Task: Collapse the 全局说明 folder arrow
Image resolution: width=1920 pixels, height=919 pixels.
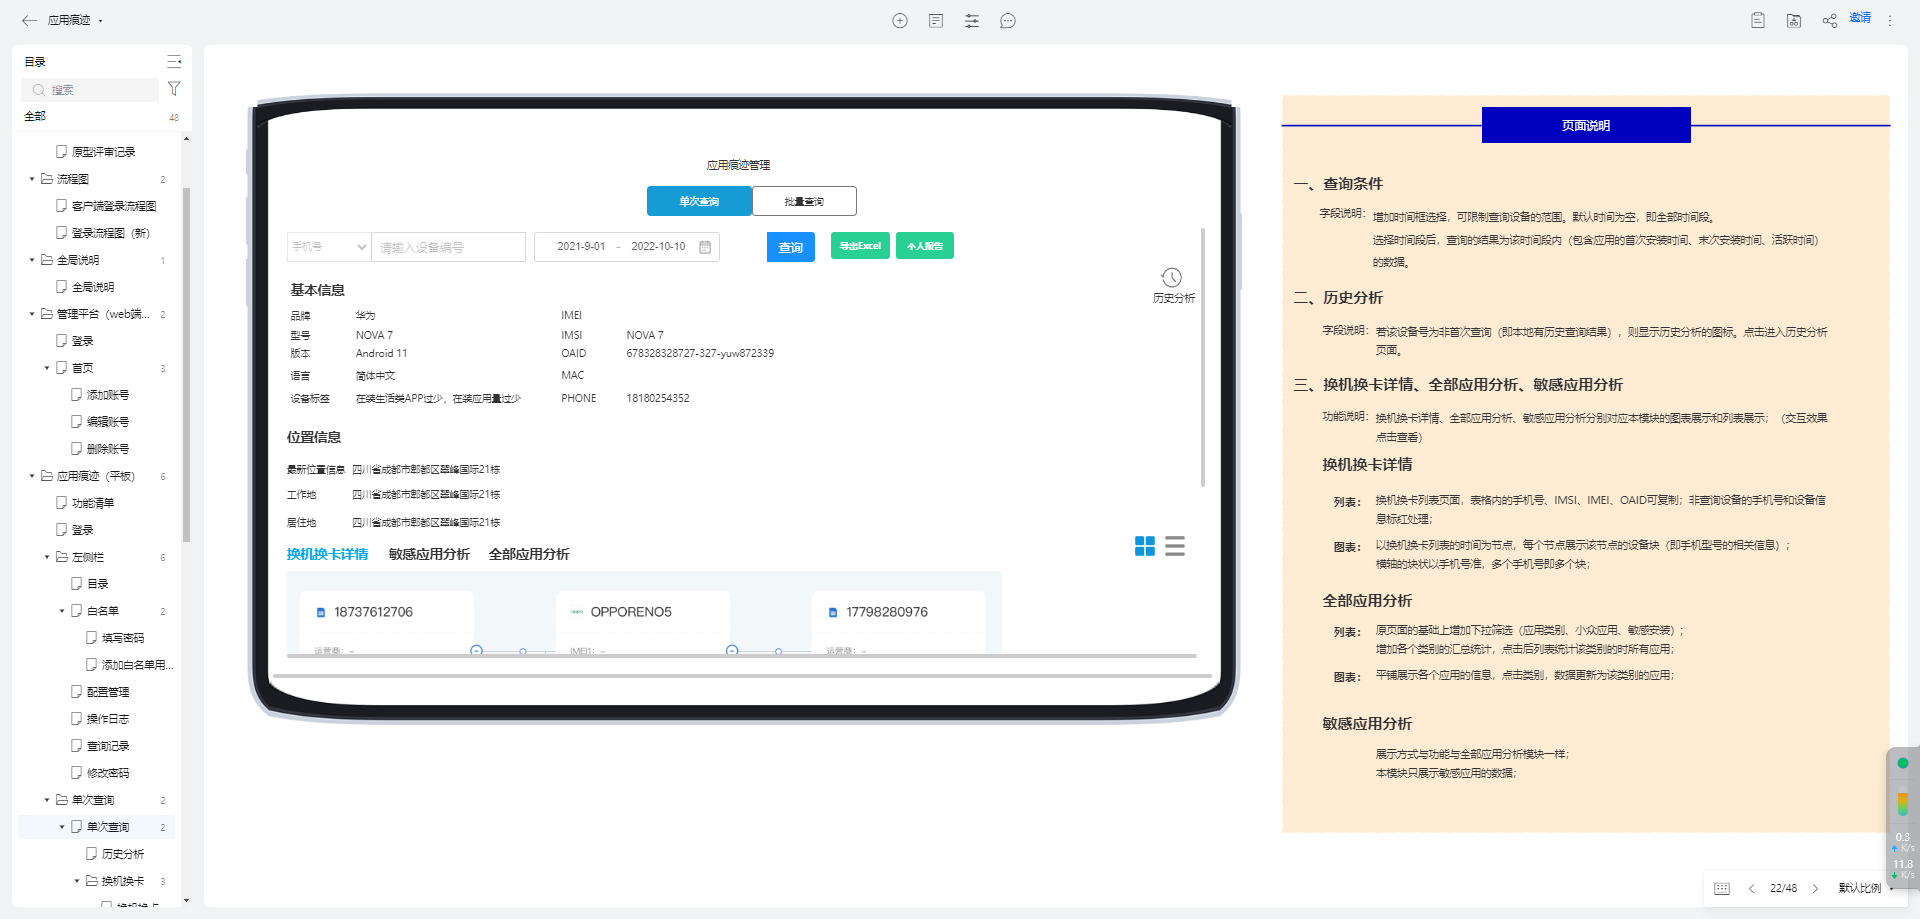Action: coord(32,260)
